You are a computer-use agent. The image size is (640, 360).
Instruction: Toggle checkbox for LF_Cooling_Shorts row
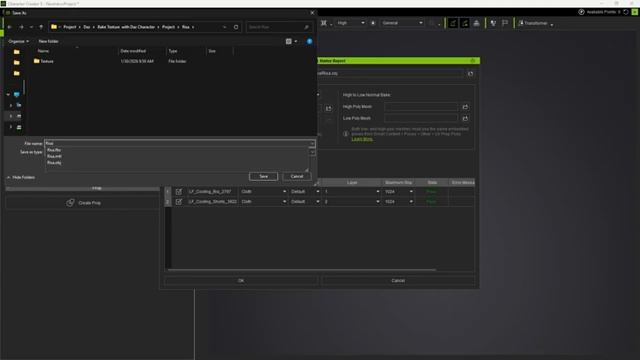(179, 202)
